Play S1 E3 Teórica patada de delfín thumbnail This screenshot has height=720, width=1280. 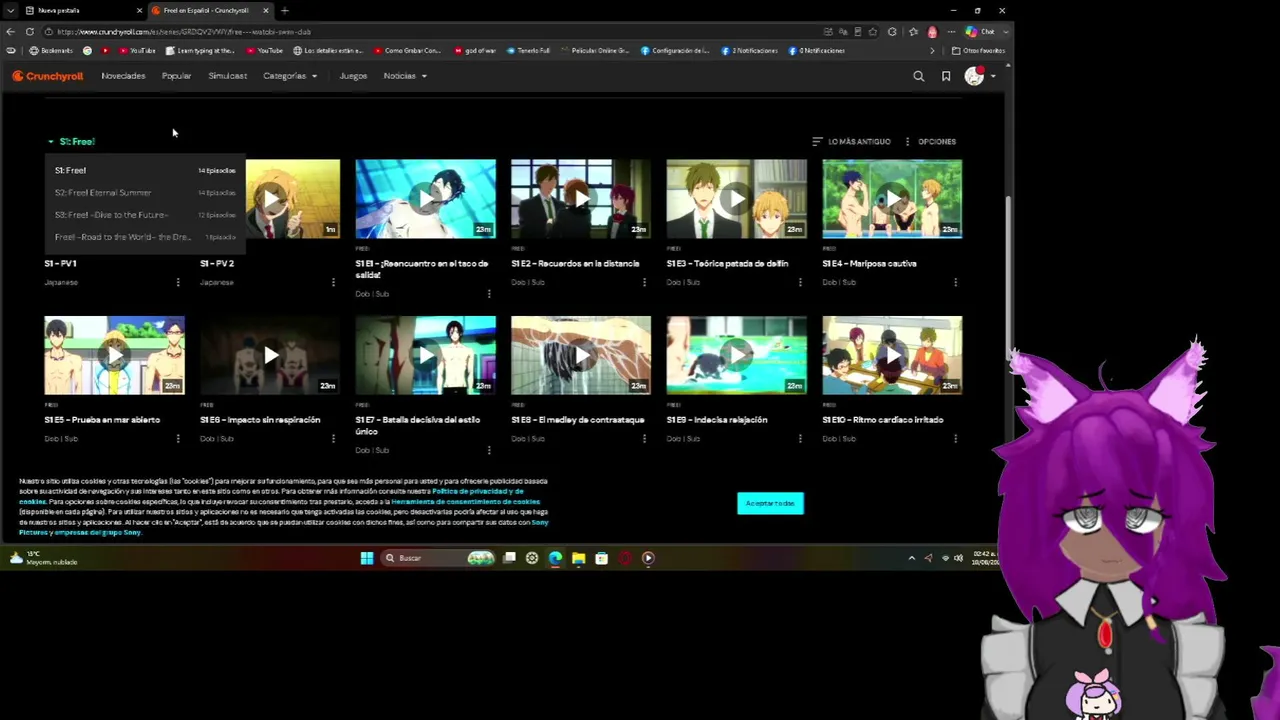(x=737, y=199)
